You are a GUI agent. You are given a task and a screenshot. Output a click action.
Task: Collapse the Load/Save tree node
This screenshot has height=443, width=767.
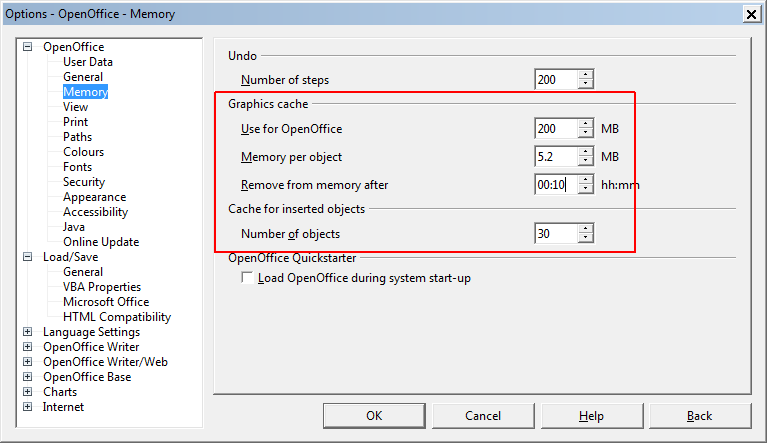28,257
